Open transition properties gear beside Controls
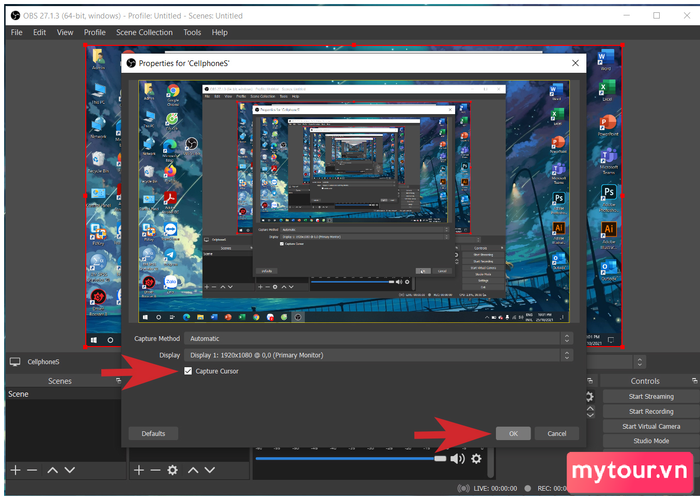Viewport: 700px width, 502px height. [x=590, y=397]
